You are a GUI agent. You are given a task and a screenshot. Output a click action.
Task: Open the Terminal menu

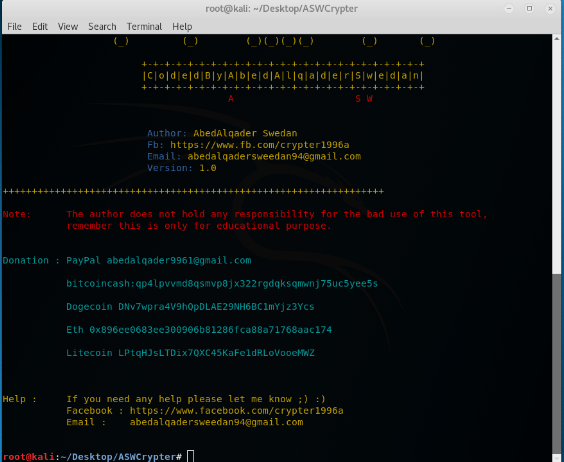click(x=144, y=27)
